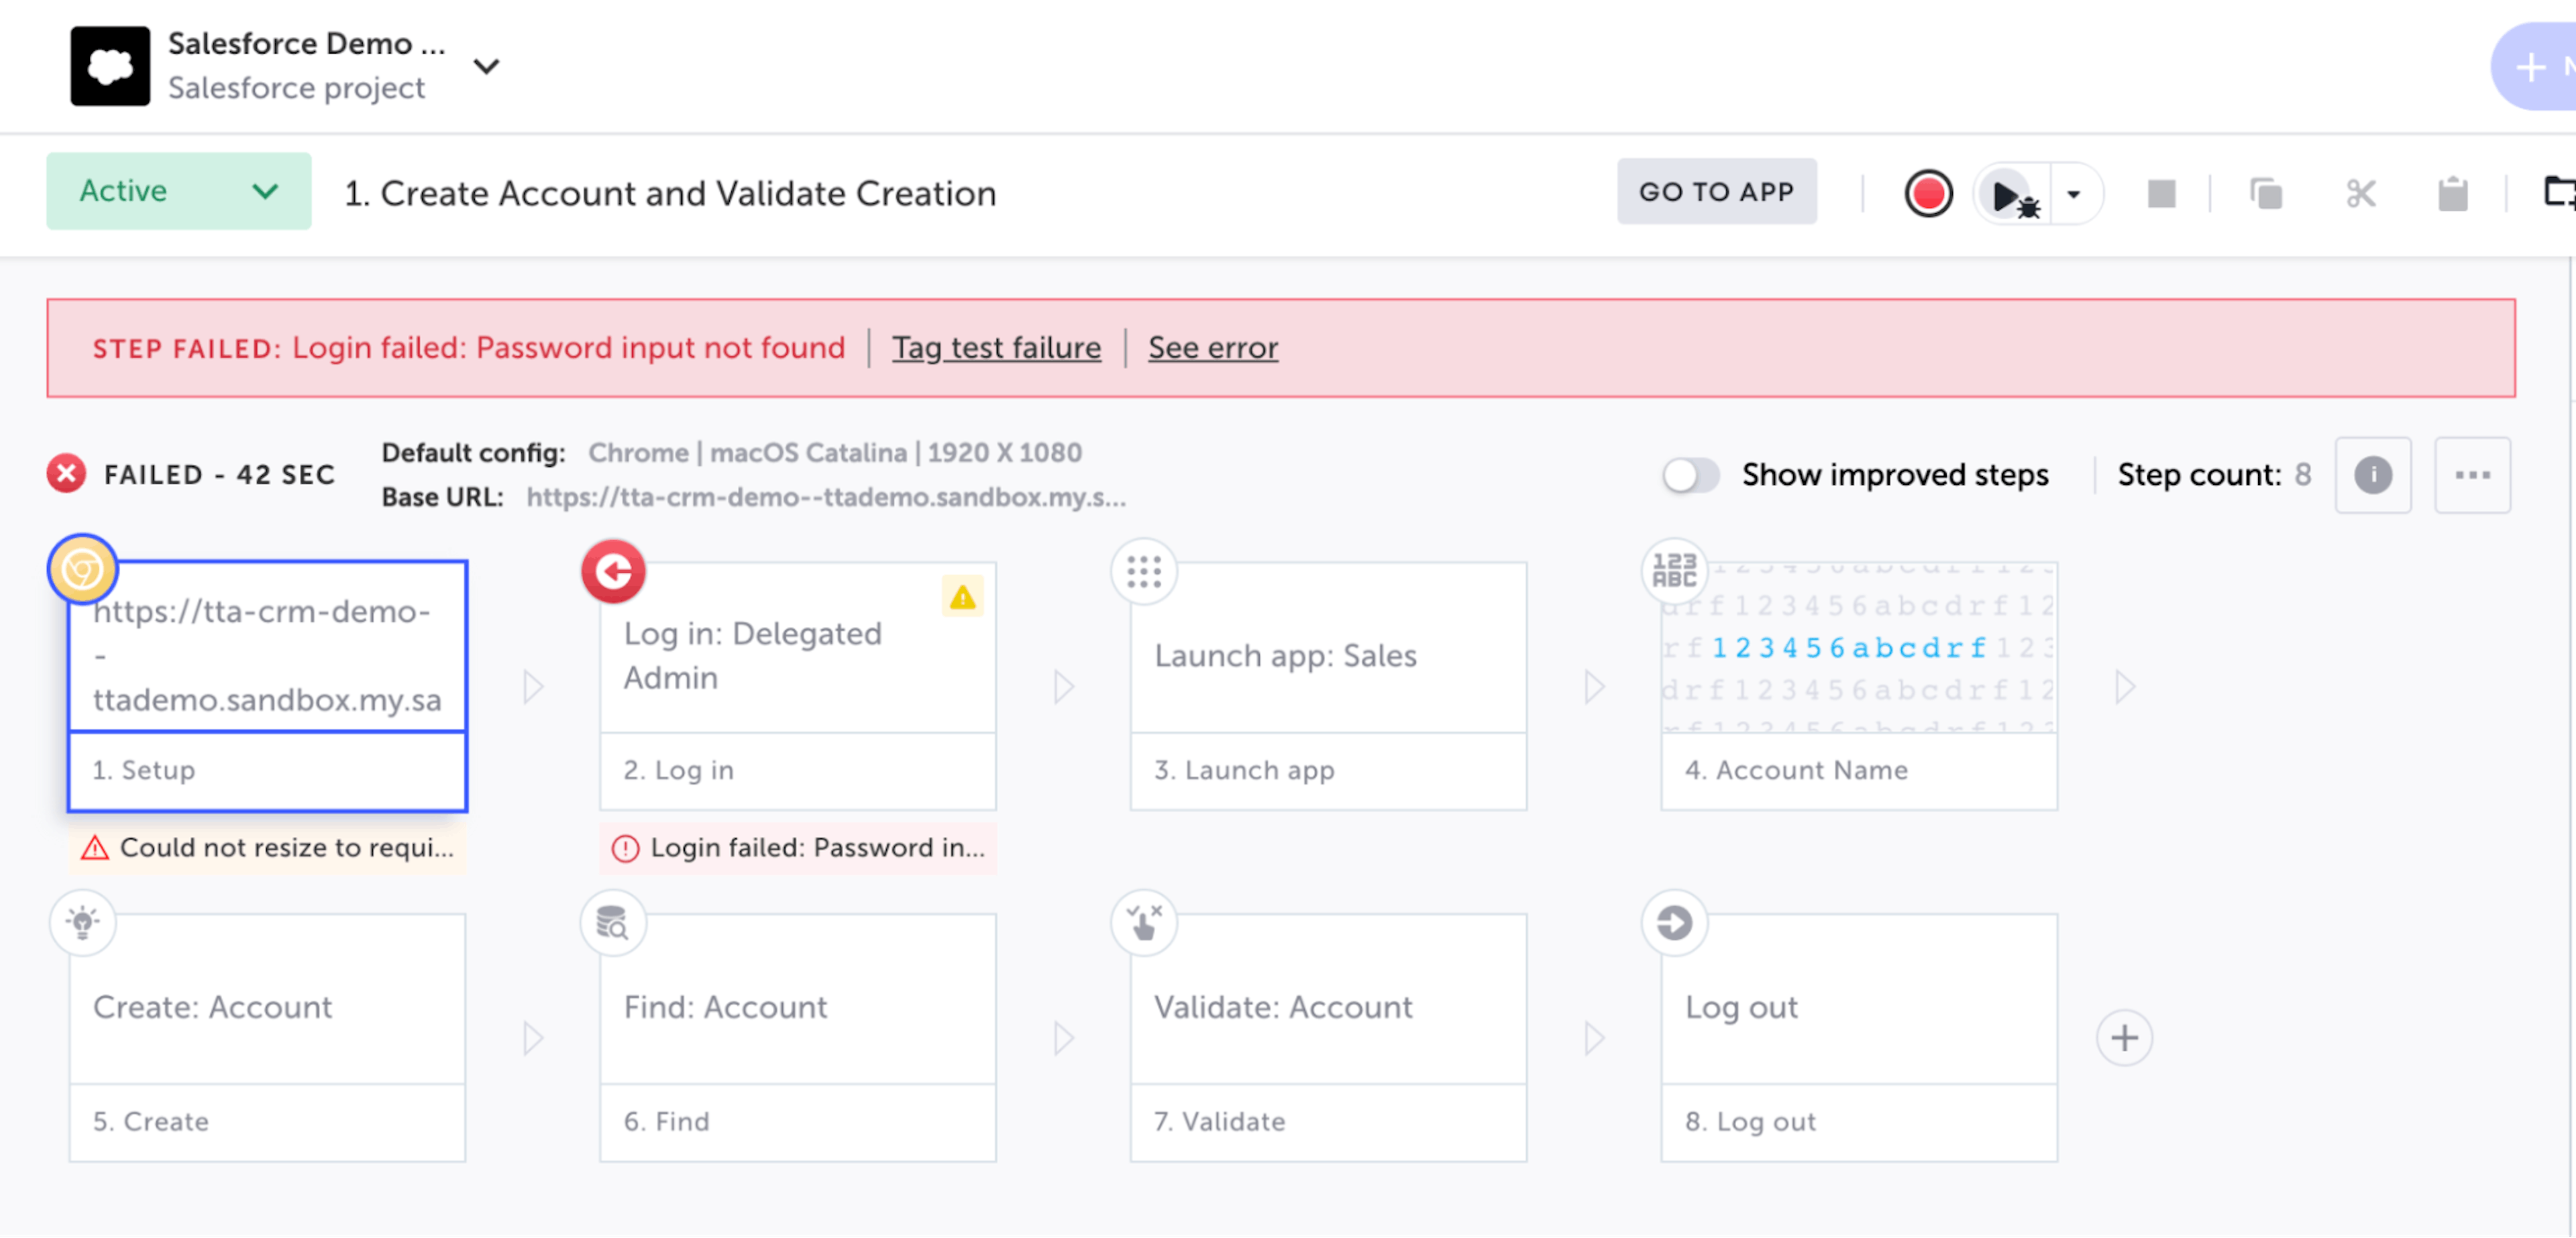Click the stop square icon
2576x1238 pixels.
[x=2161, y=194]
